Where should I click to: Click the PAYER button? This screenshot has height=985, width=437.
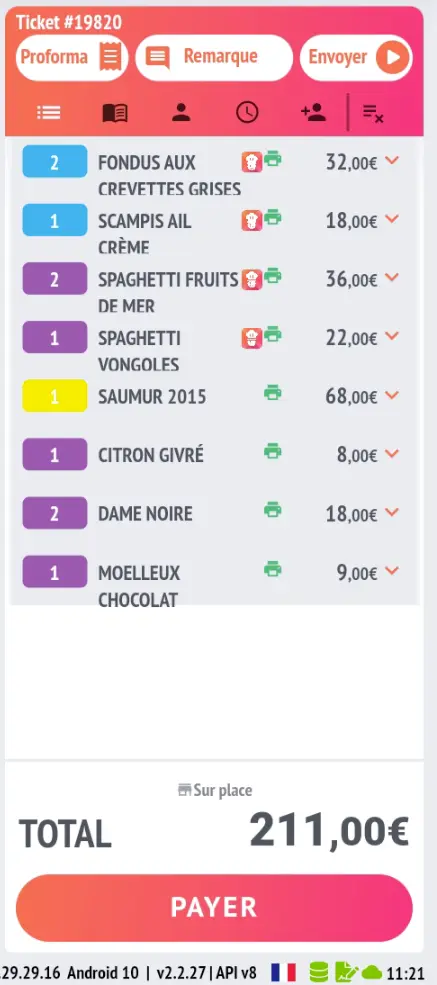coord(214,908)
